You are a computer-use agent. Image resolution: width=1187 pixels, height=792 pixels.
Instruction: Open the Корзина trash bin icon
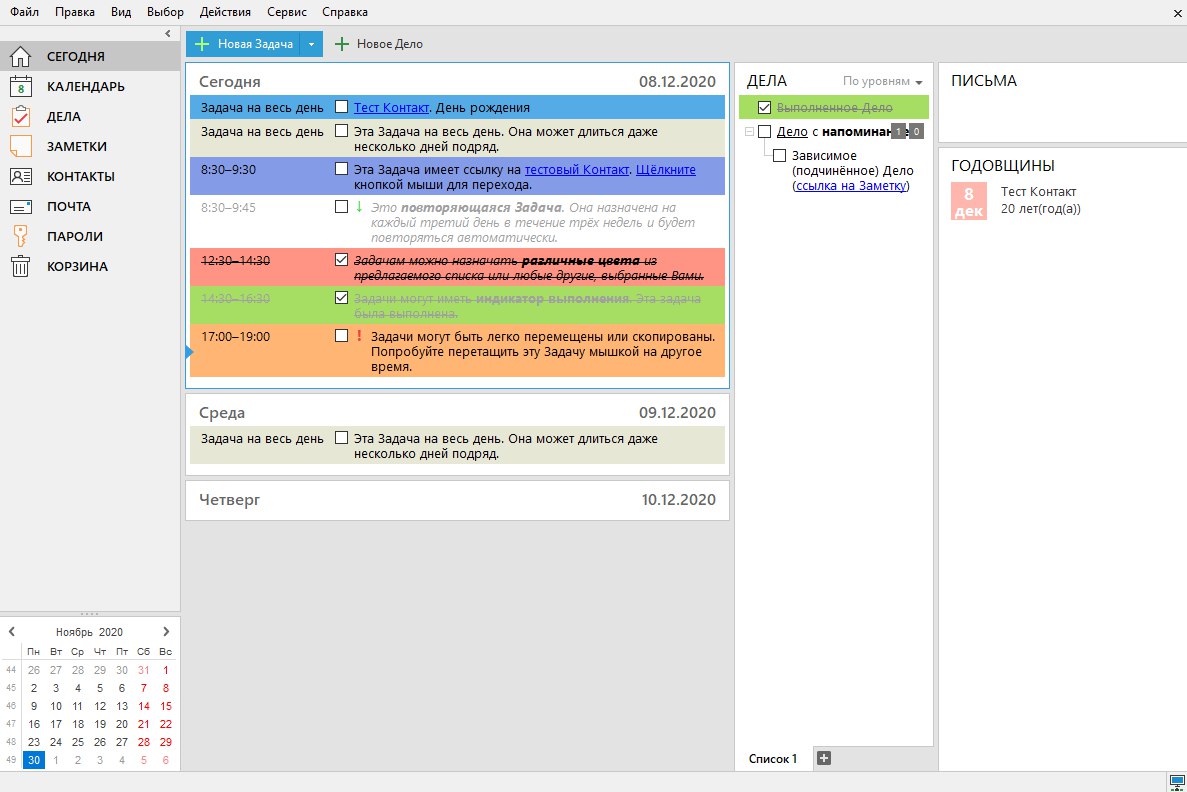click(x=20, y=267)
